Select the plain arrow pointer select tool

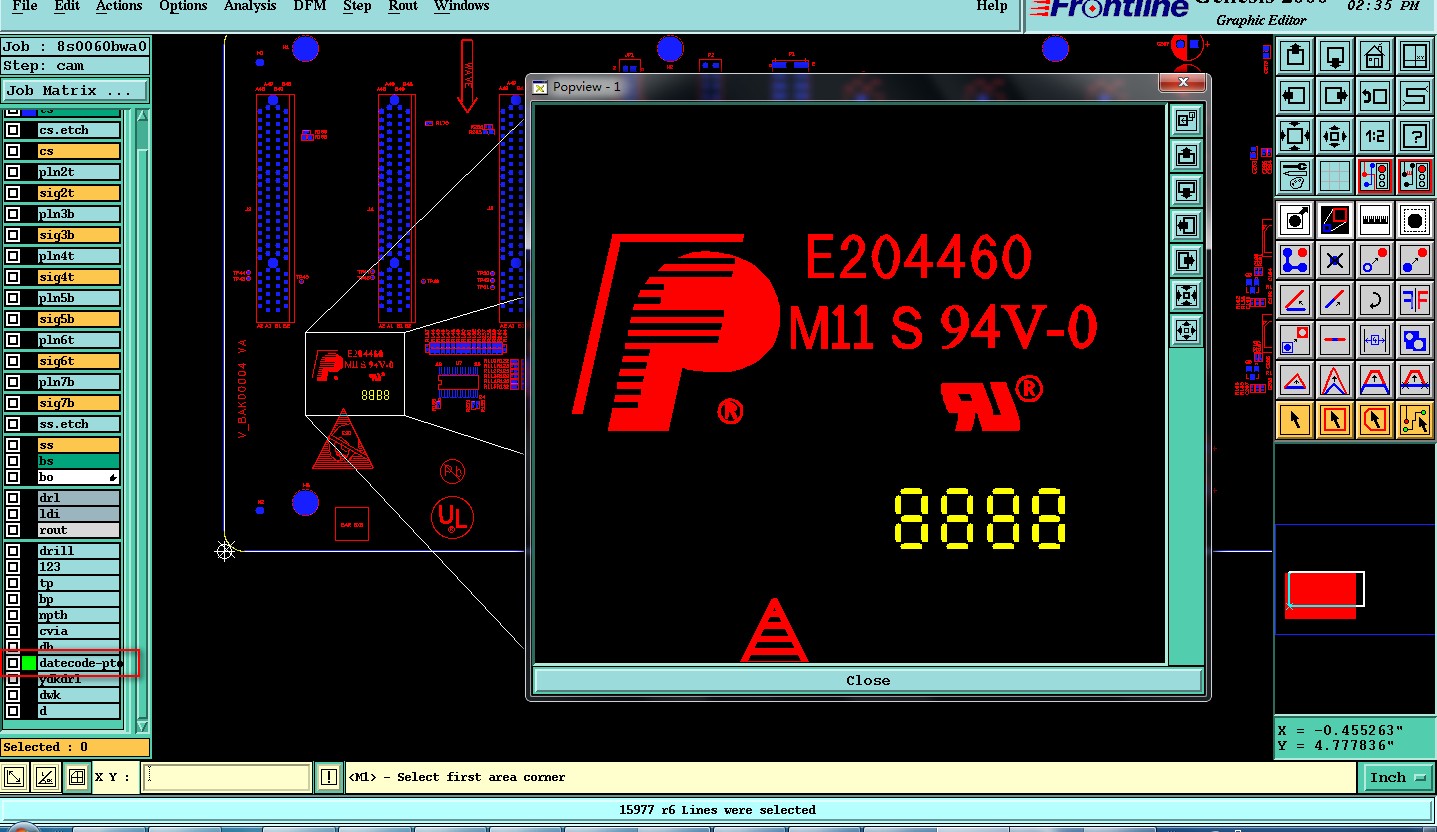1294,420
